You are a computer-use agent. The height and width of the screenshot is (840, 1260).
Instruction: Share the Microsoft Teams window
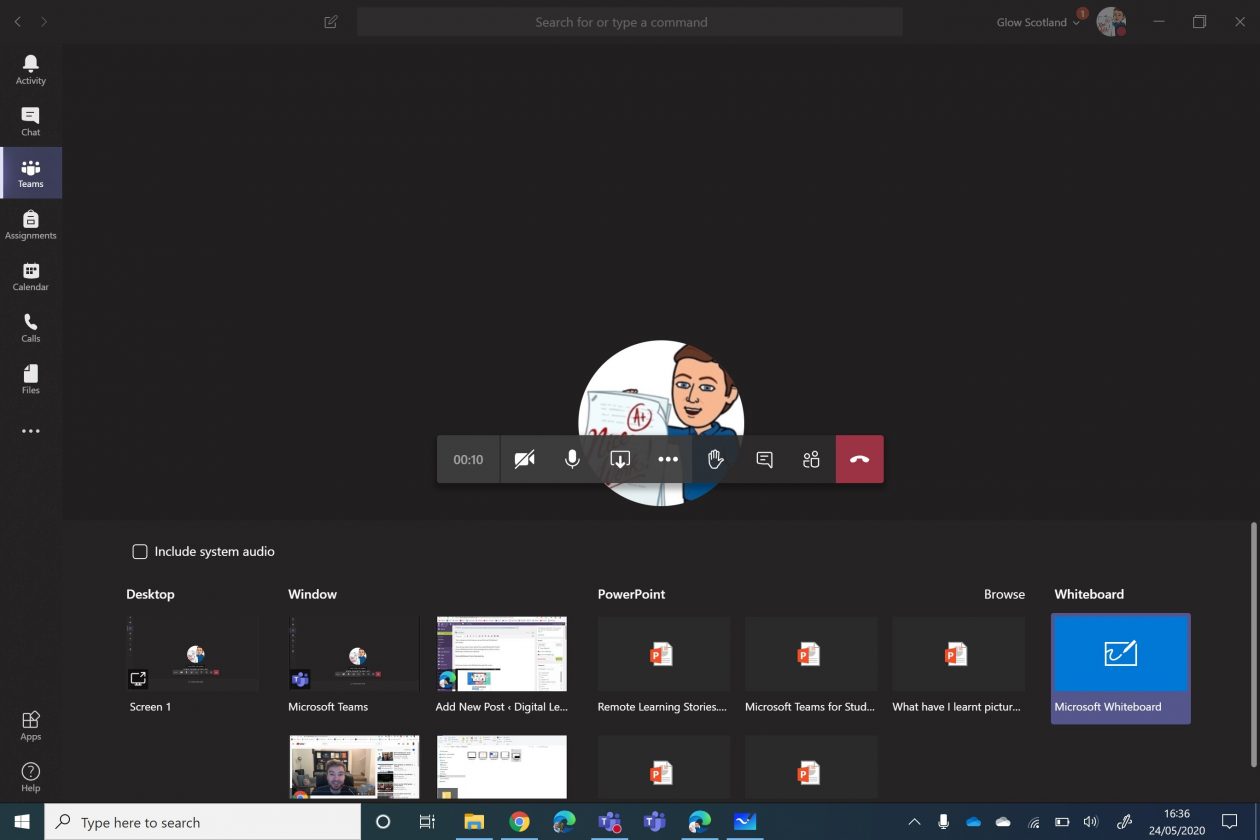(354, 664)
